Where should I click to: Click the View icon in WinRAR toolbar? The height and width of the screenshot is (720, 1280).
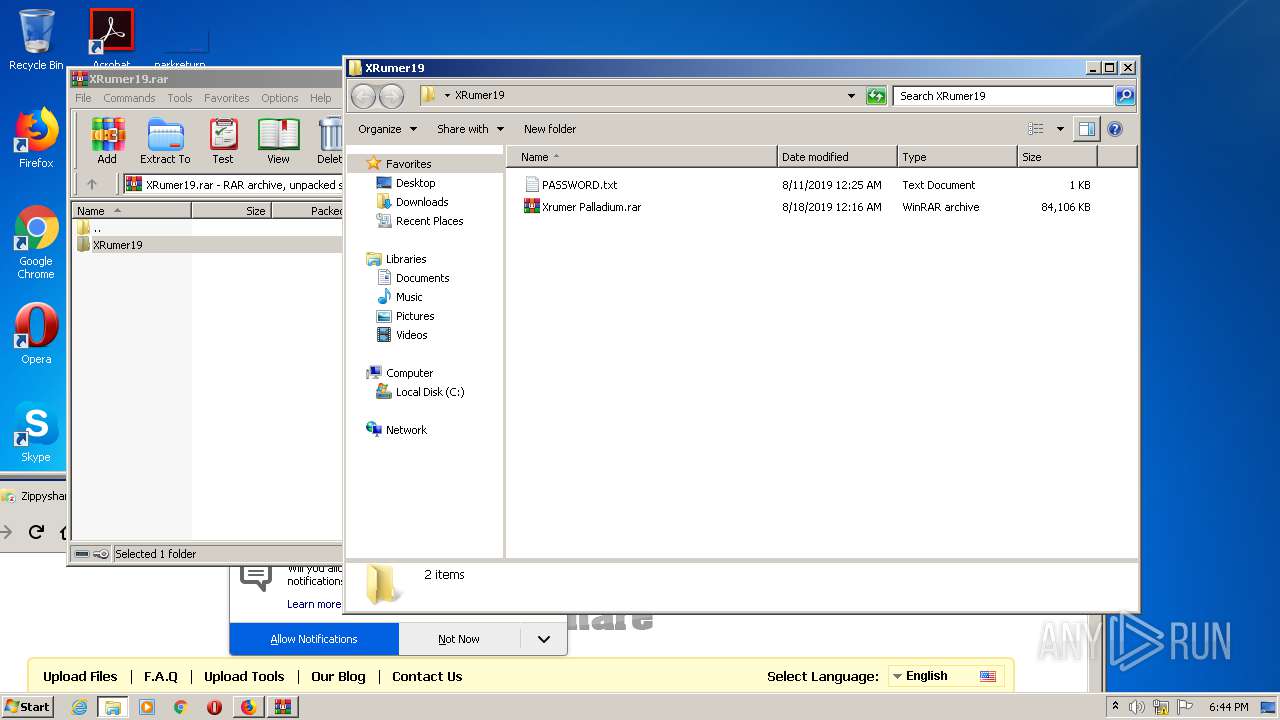pyautogui.click(x=278, y=140)
